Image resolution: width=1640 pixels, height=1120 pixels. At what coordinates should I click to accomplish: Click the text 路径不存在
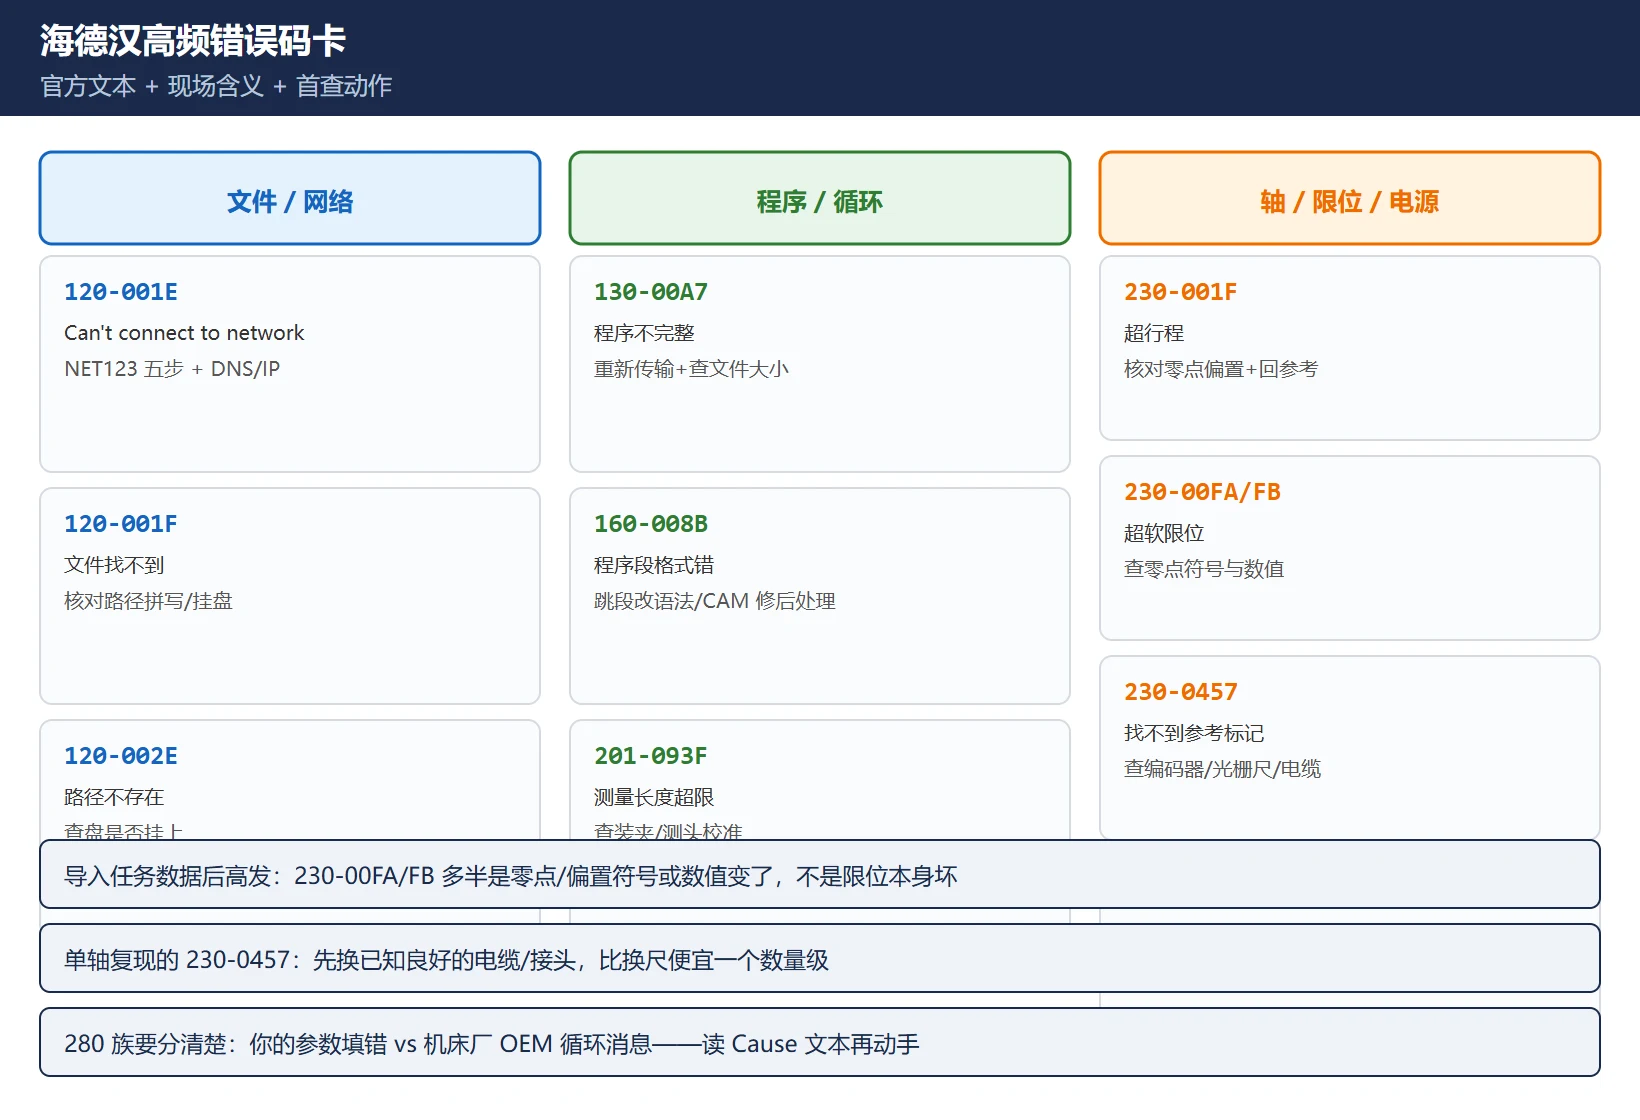(114, 797)
